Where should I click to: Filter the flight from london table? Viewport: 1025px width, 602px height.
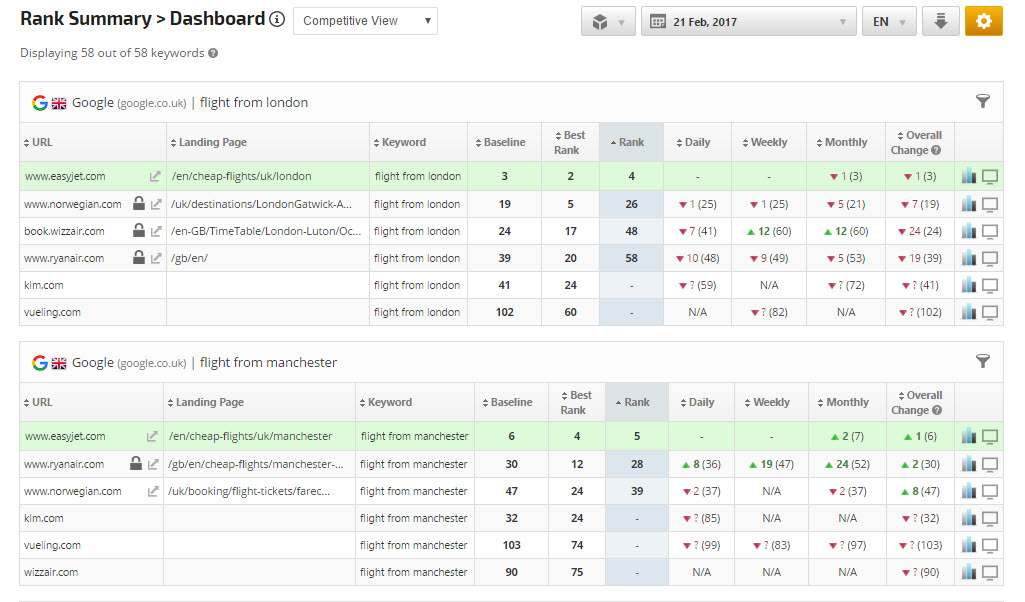coord(983,101)
